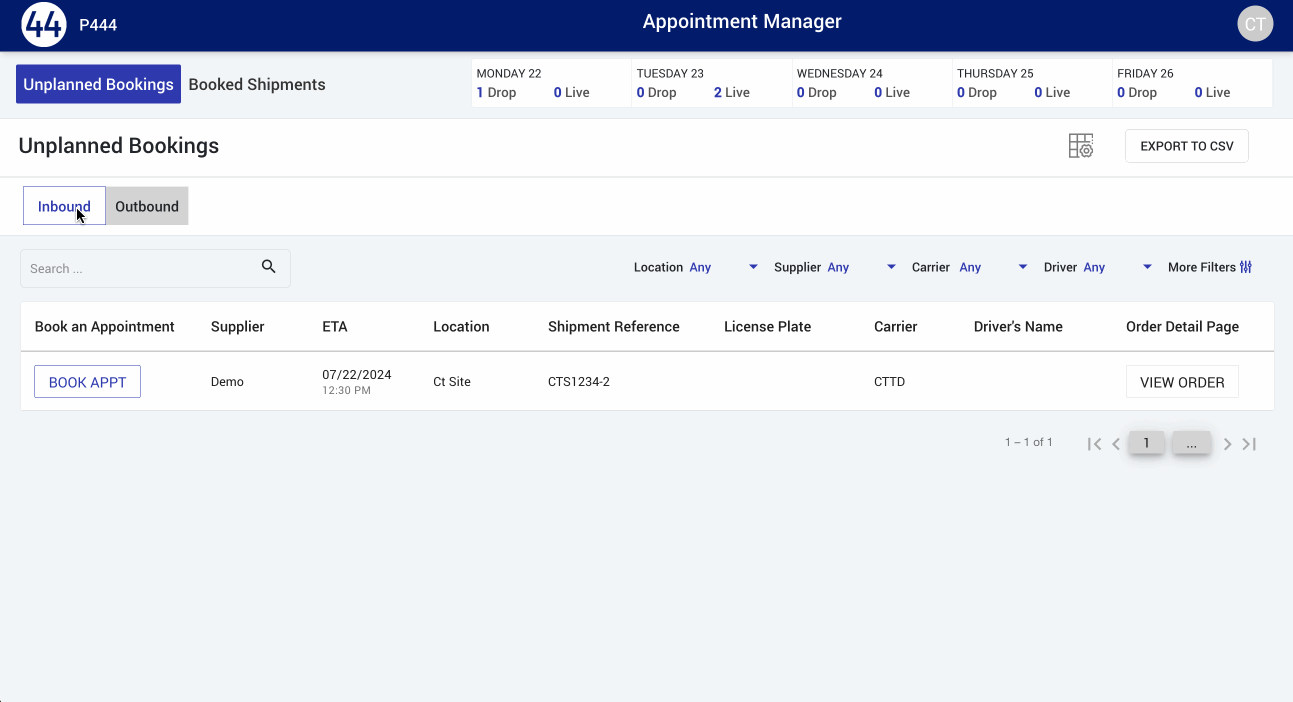
Task: Click the ETA column header
Action: click(x=335, y=326)
